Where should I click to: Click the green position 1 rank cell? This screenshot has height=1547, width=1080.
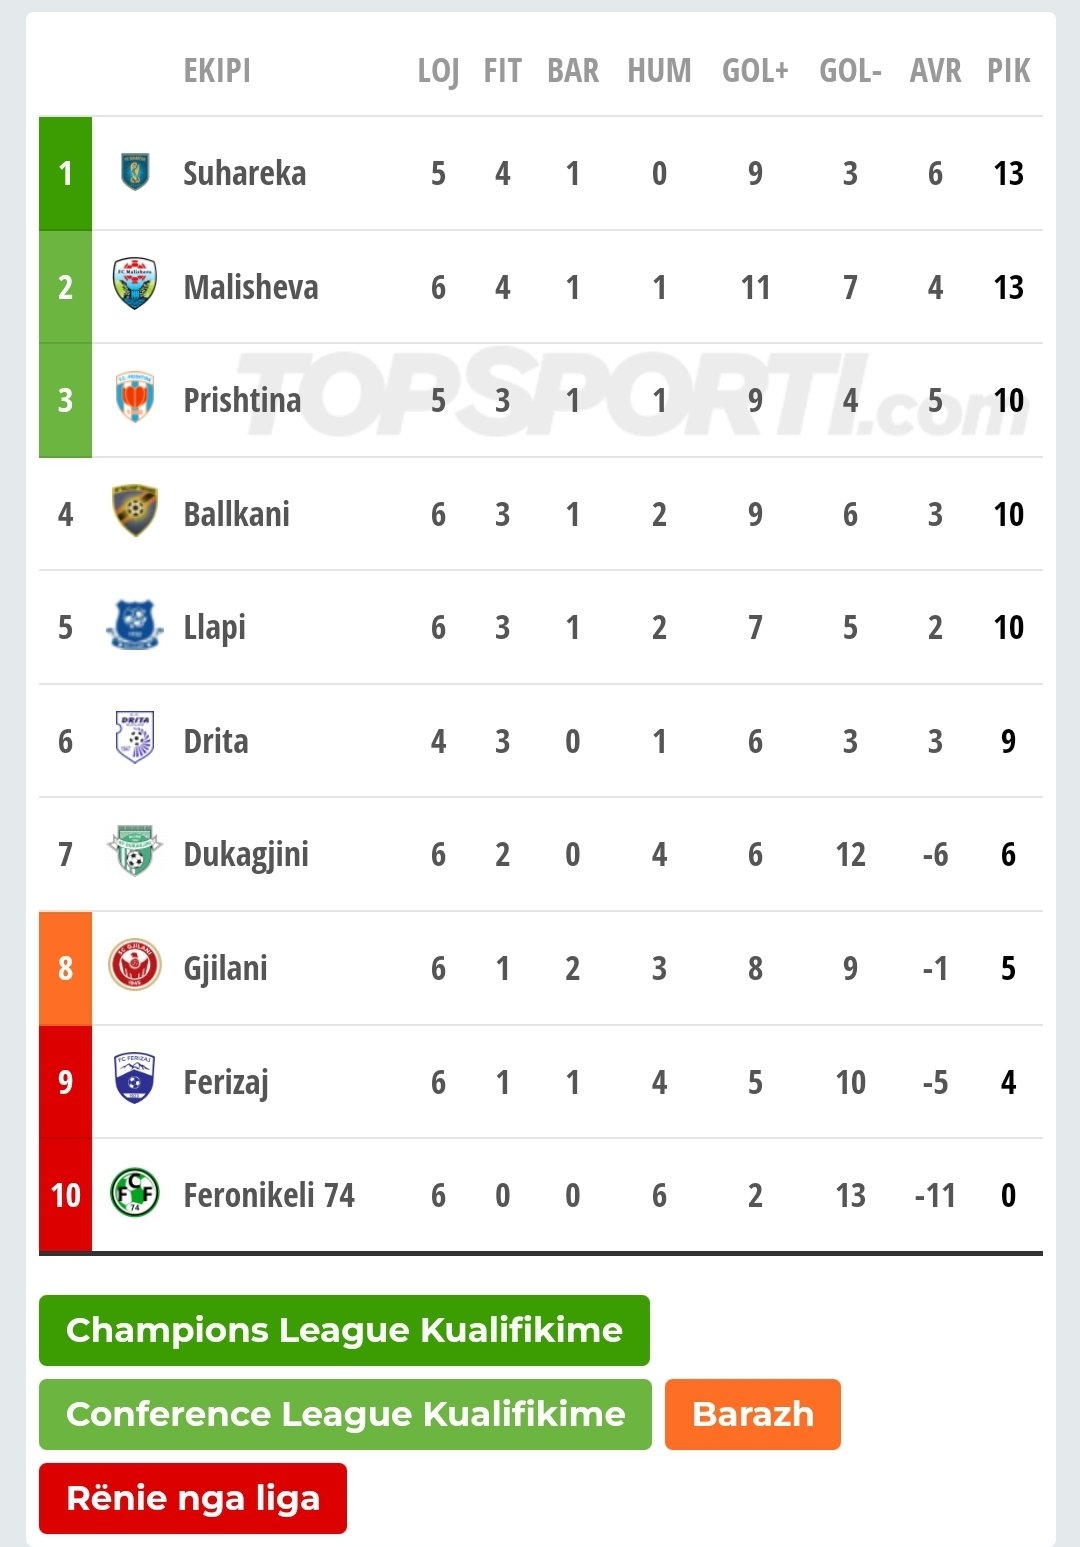(x=65, y=173)
